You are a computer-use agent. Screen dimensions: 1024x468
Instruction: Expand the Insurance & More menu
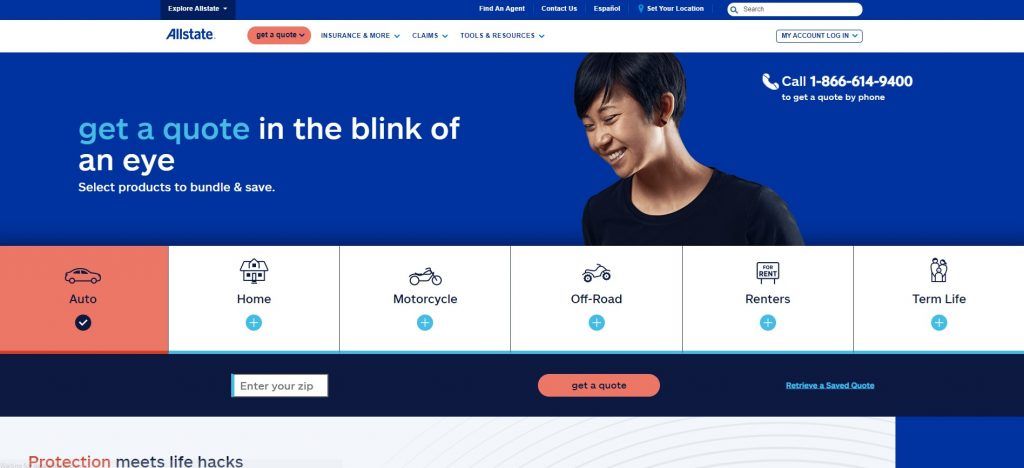point(360,36)
